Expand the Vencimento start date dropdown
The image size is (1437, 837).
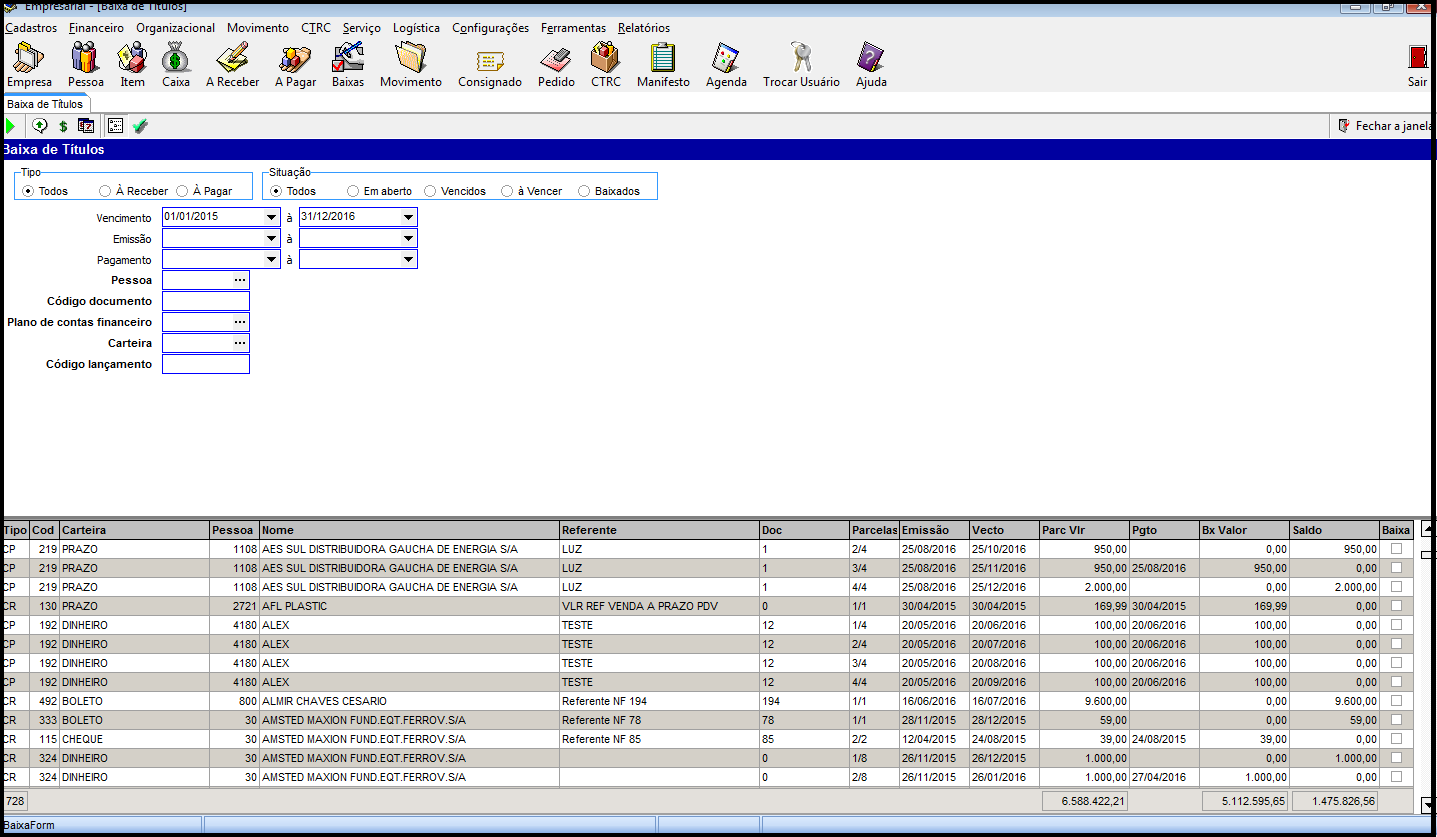(271, 217)
